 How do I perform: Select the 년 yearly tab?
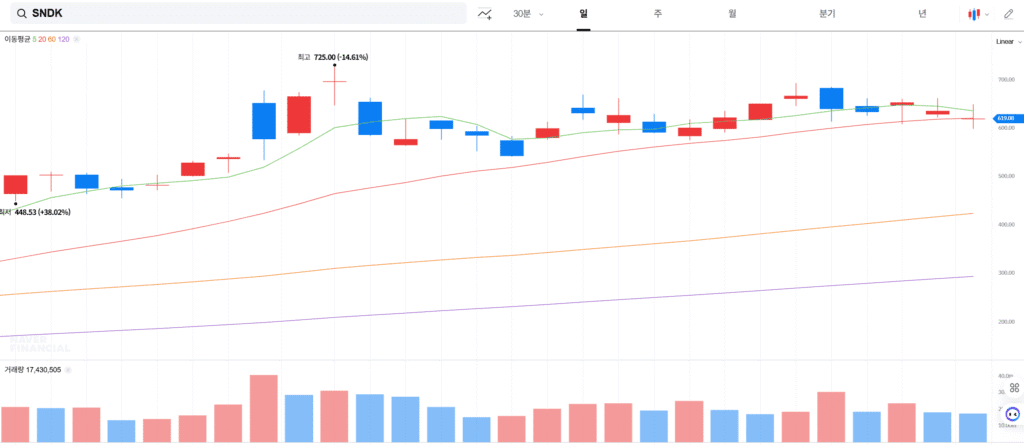point(922,14)
